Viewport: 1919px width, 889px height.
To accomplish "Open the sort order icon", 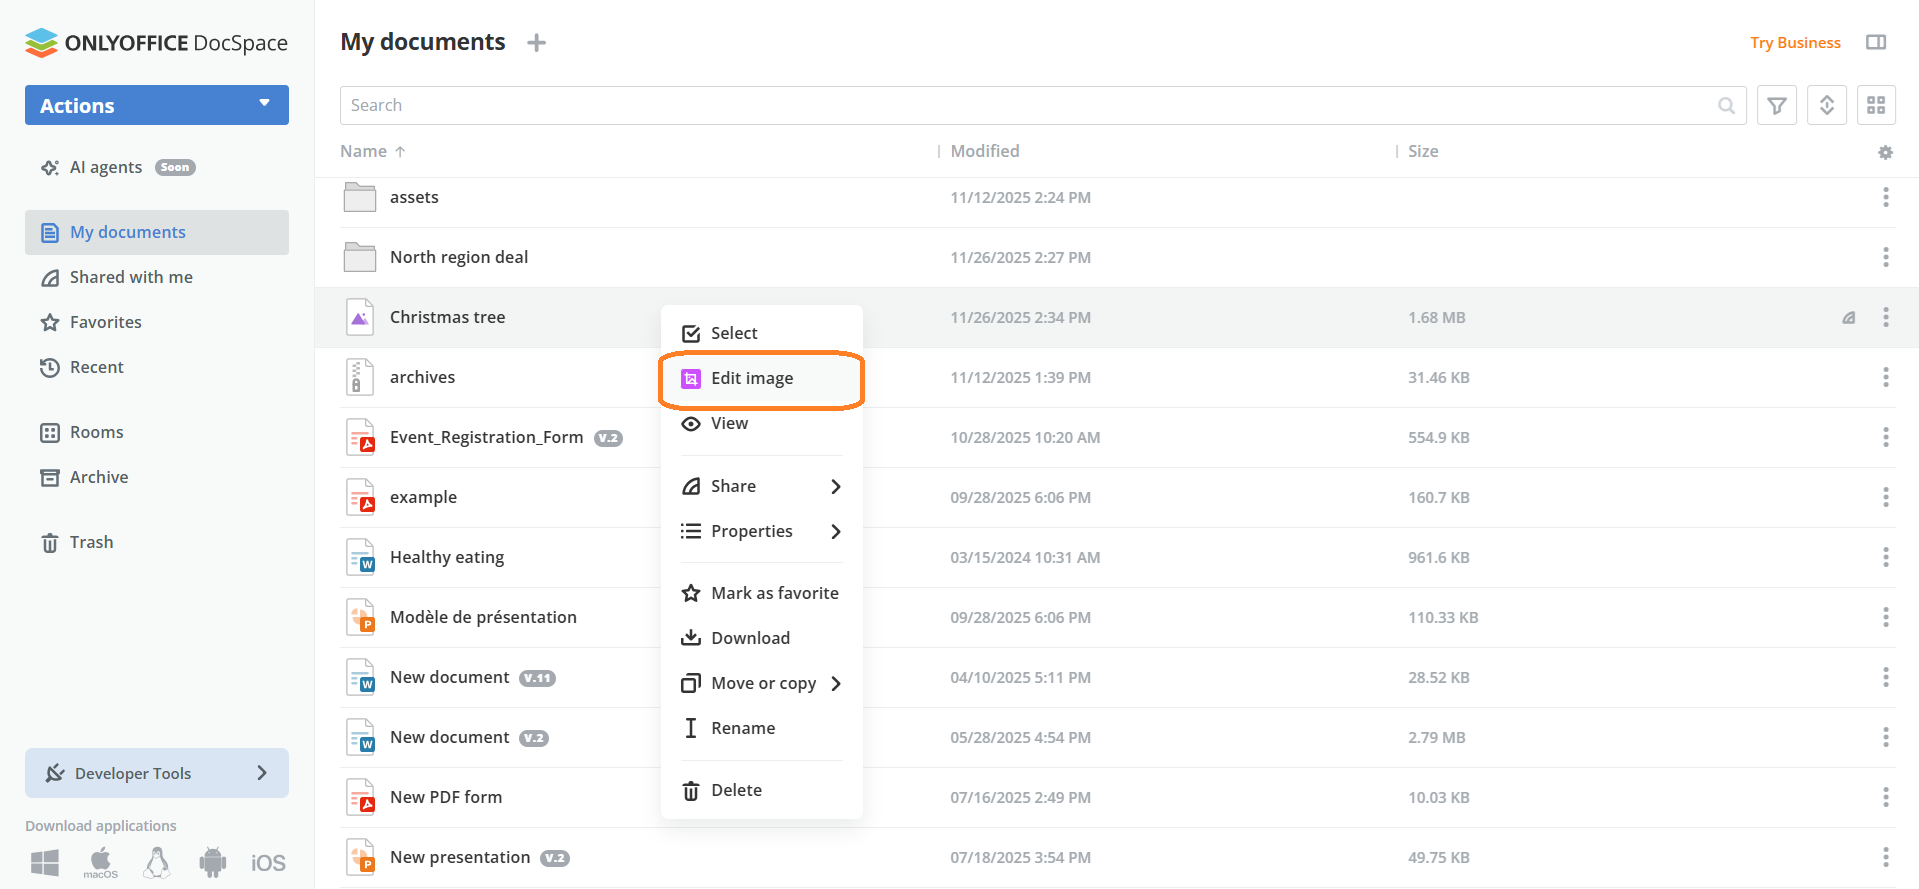I will 1827,105.
